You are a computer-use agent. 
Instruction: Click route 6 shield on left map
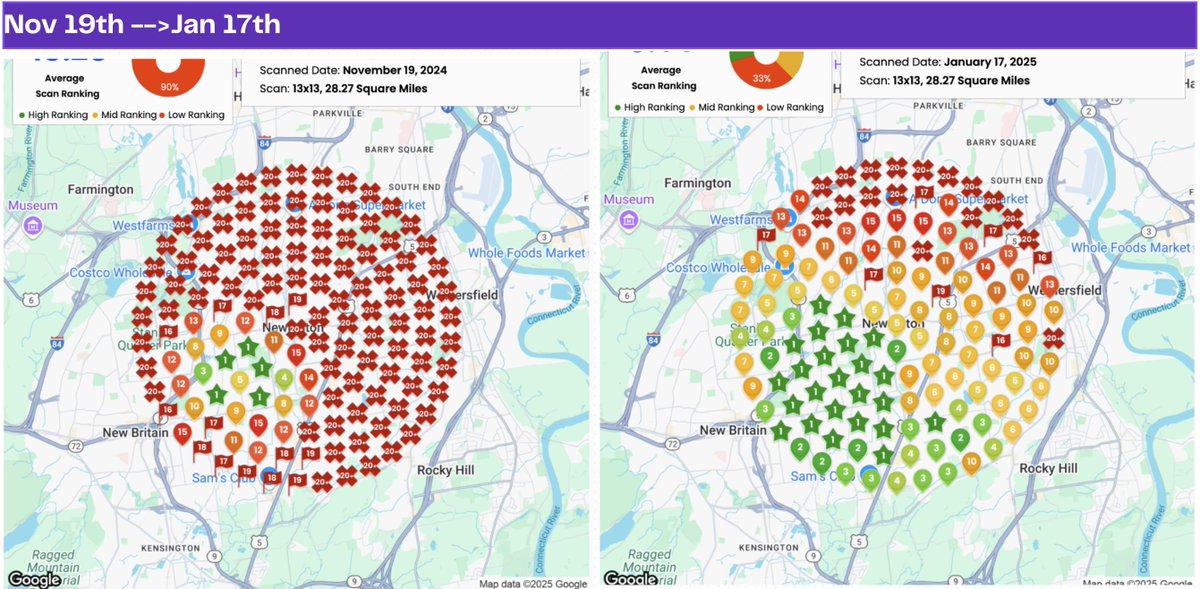[32, 299]
